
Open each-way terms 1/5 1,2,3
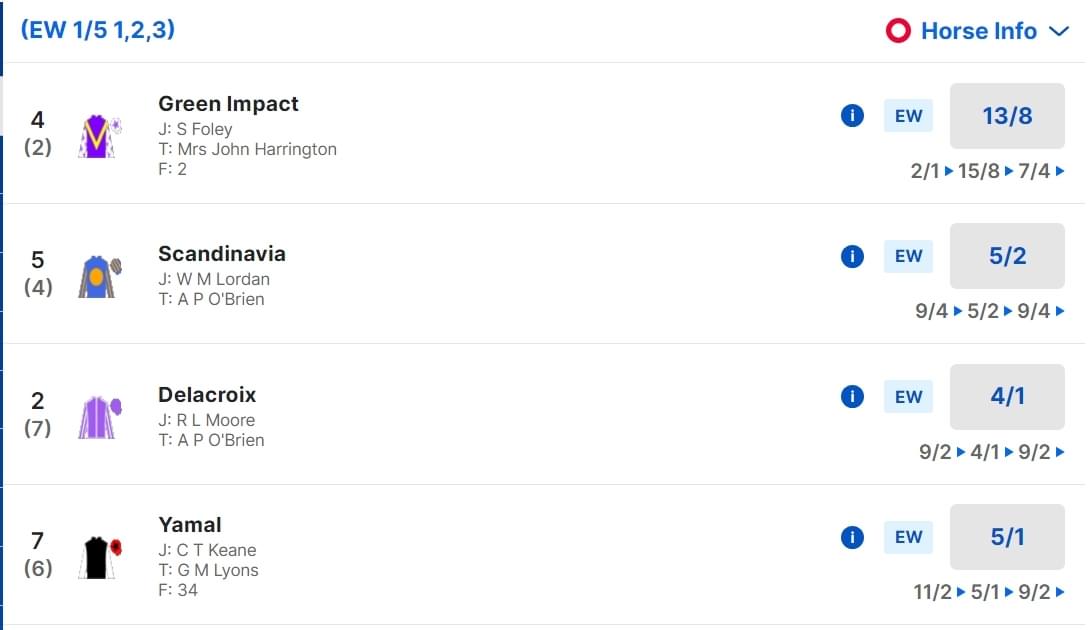pos(98,30)
